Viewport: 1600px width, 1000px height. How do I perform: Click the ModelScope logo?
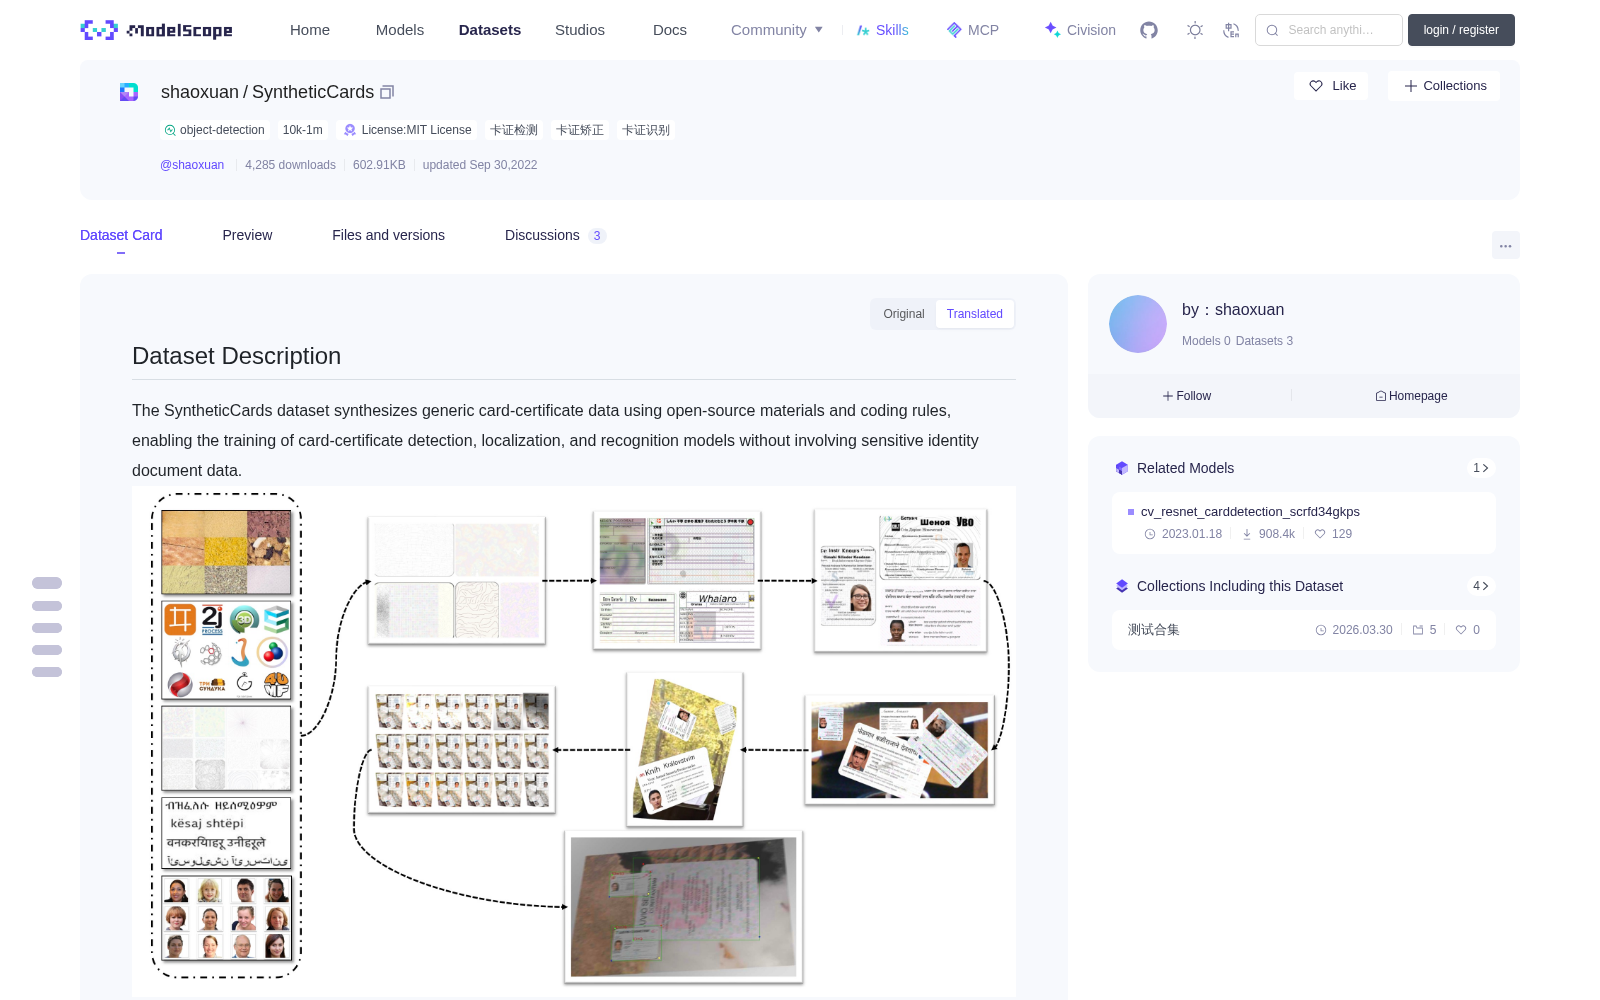point(157,30)
